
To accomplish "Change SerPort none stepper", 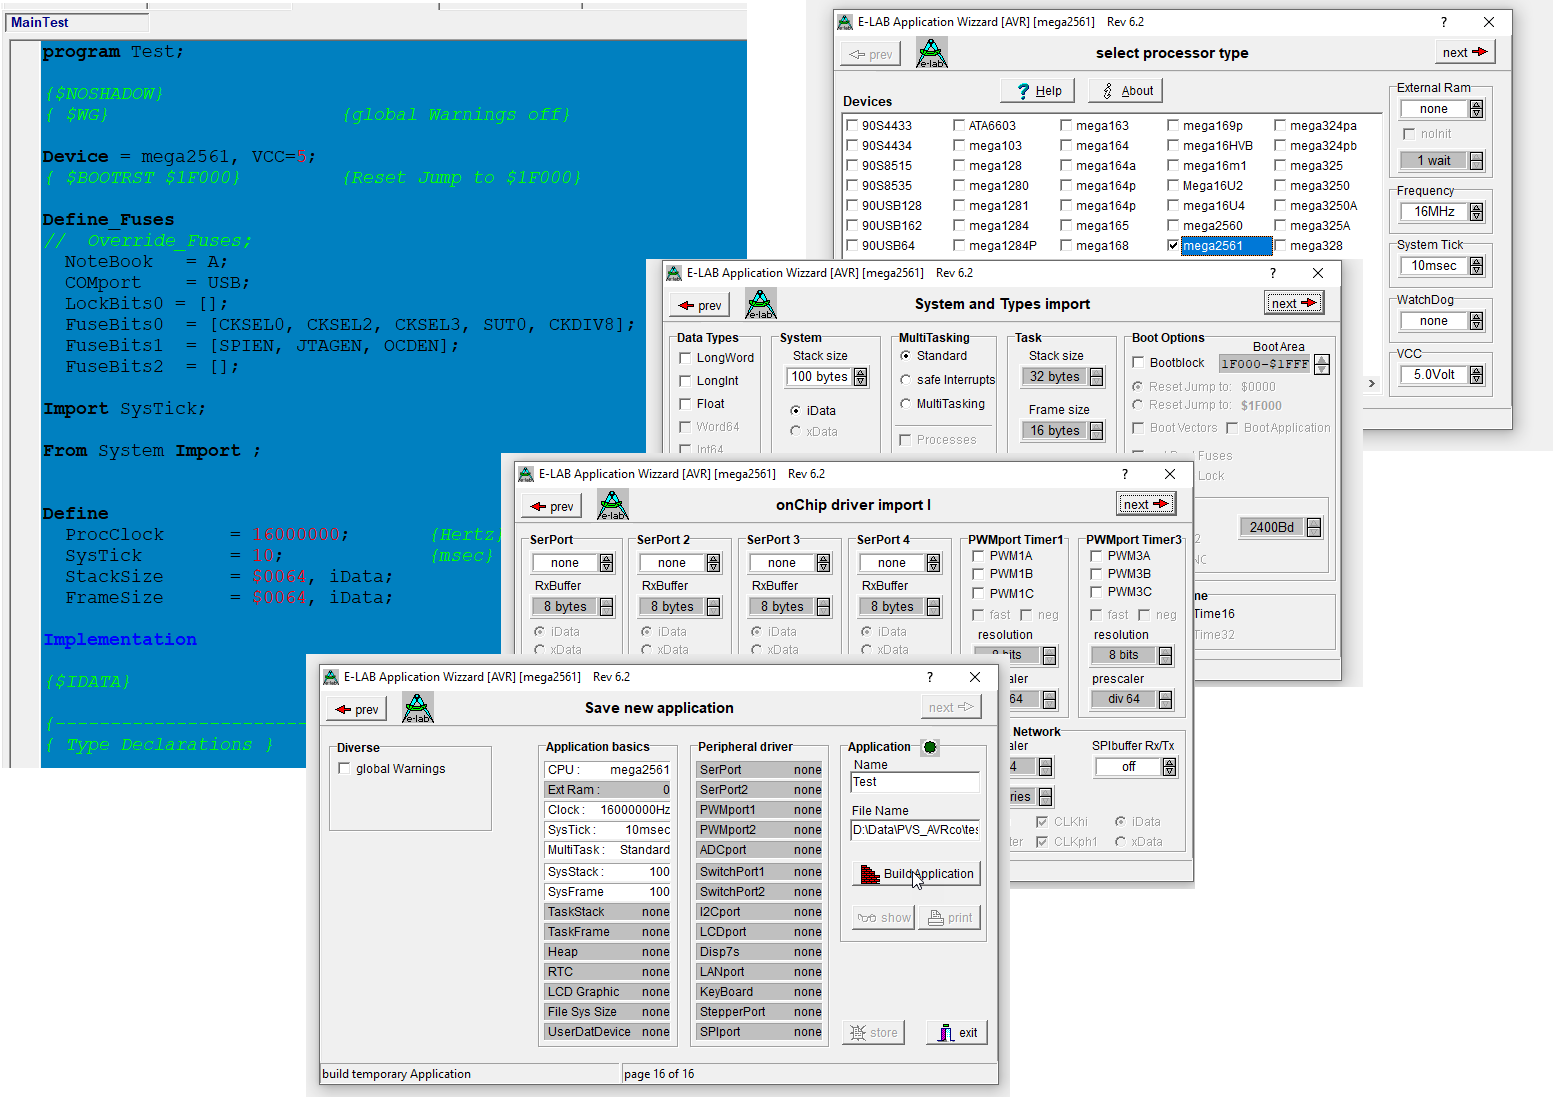I will 606,563.
